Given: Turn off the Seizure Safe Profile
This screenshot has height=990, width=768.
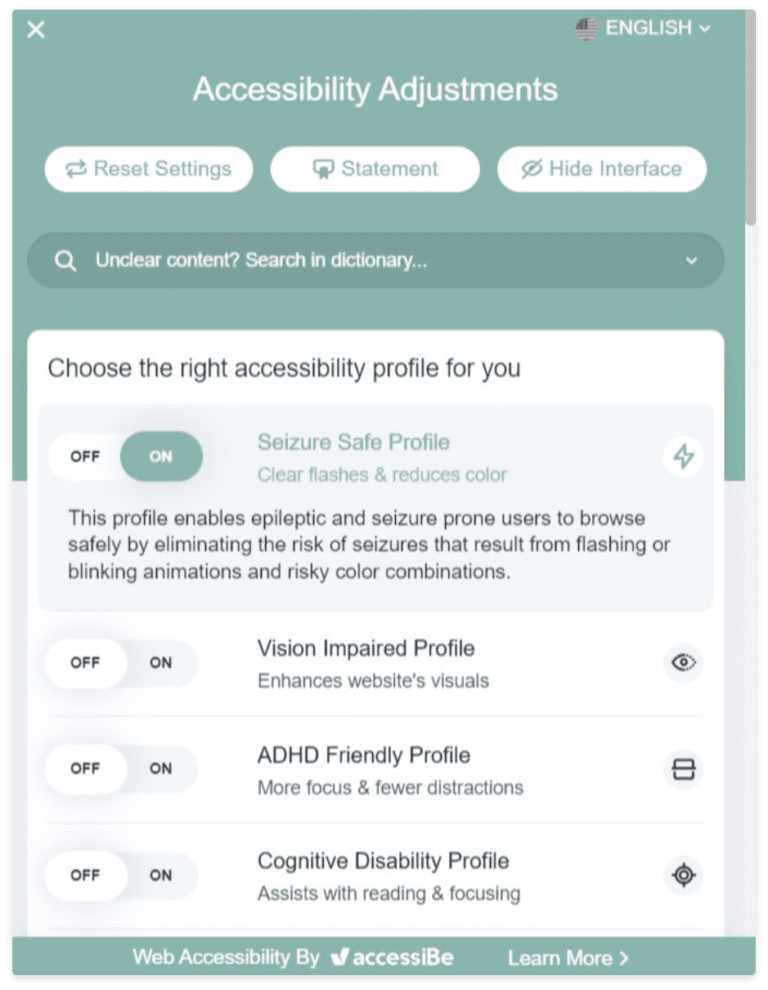Looking at the screenshot, I should (85, 457).
